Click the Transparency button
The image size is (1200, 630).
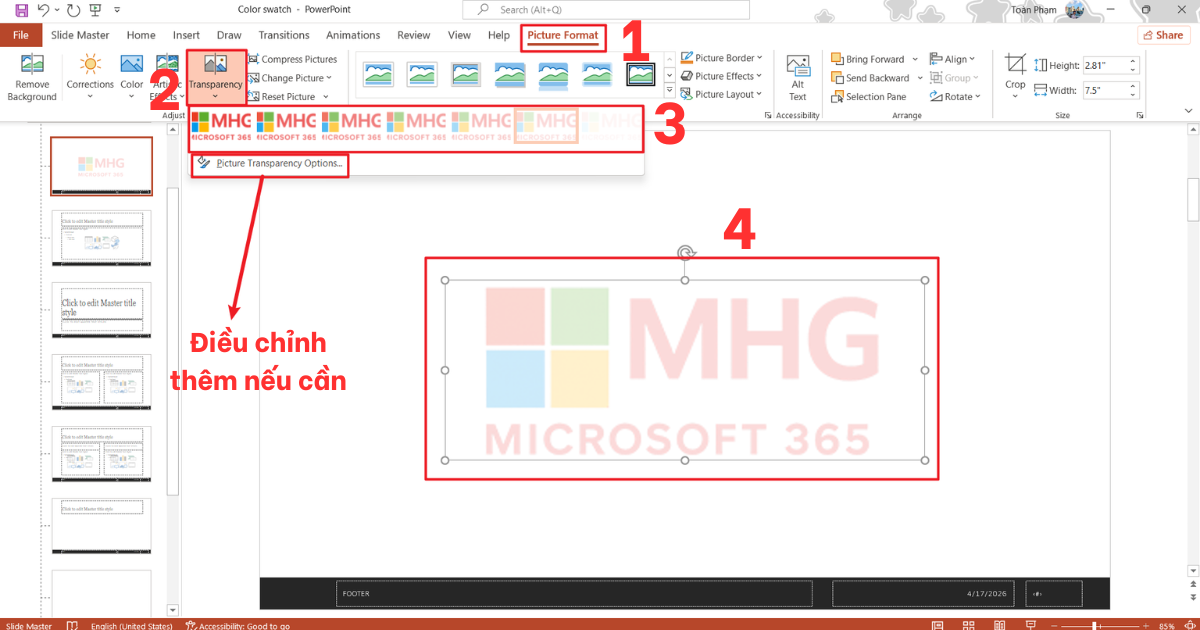[x=215, y=77]
